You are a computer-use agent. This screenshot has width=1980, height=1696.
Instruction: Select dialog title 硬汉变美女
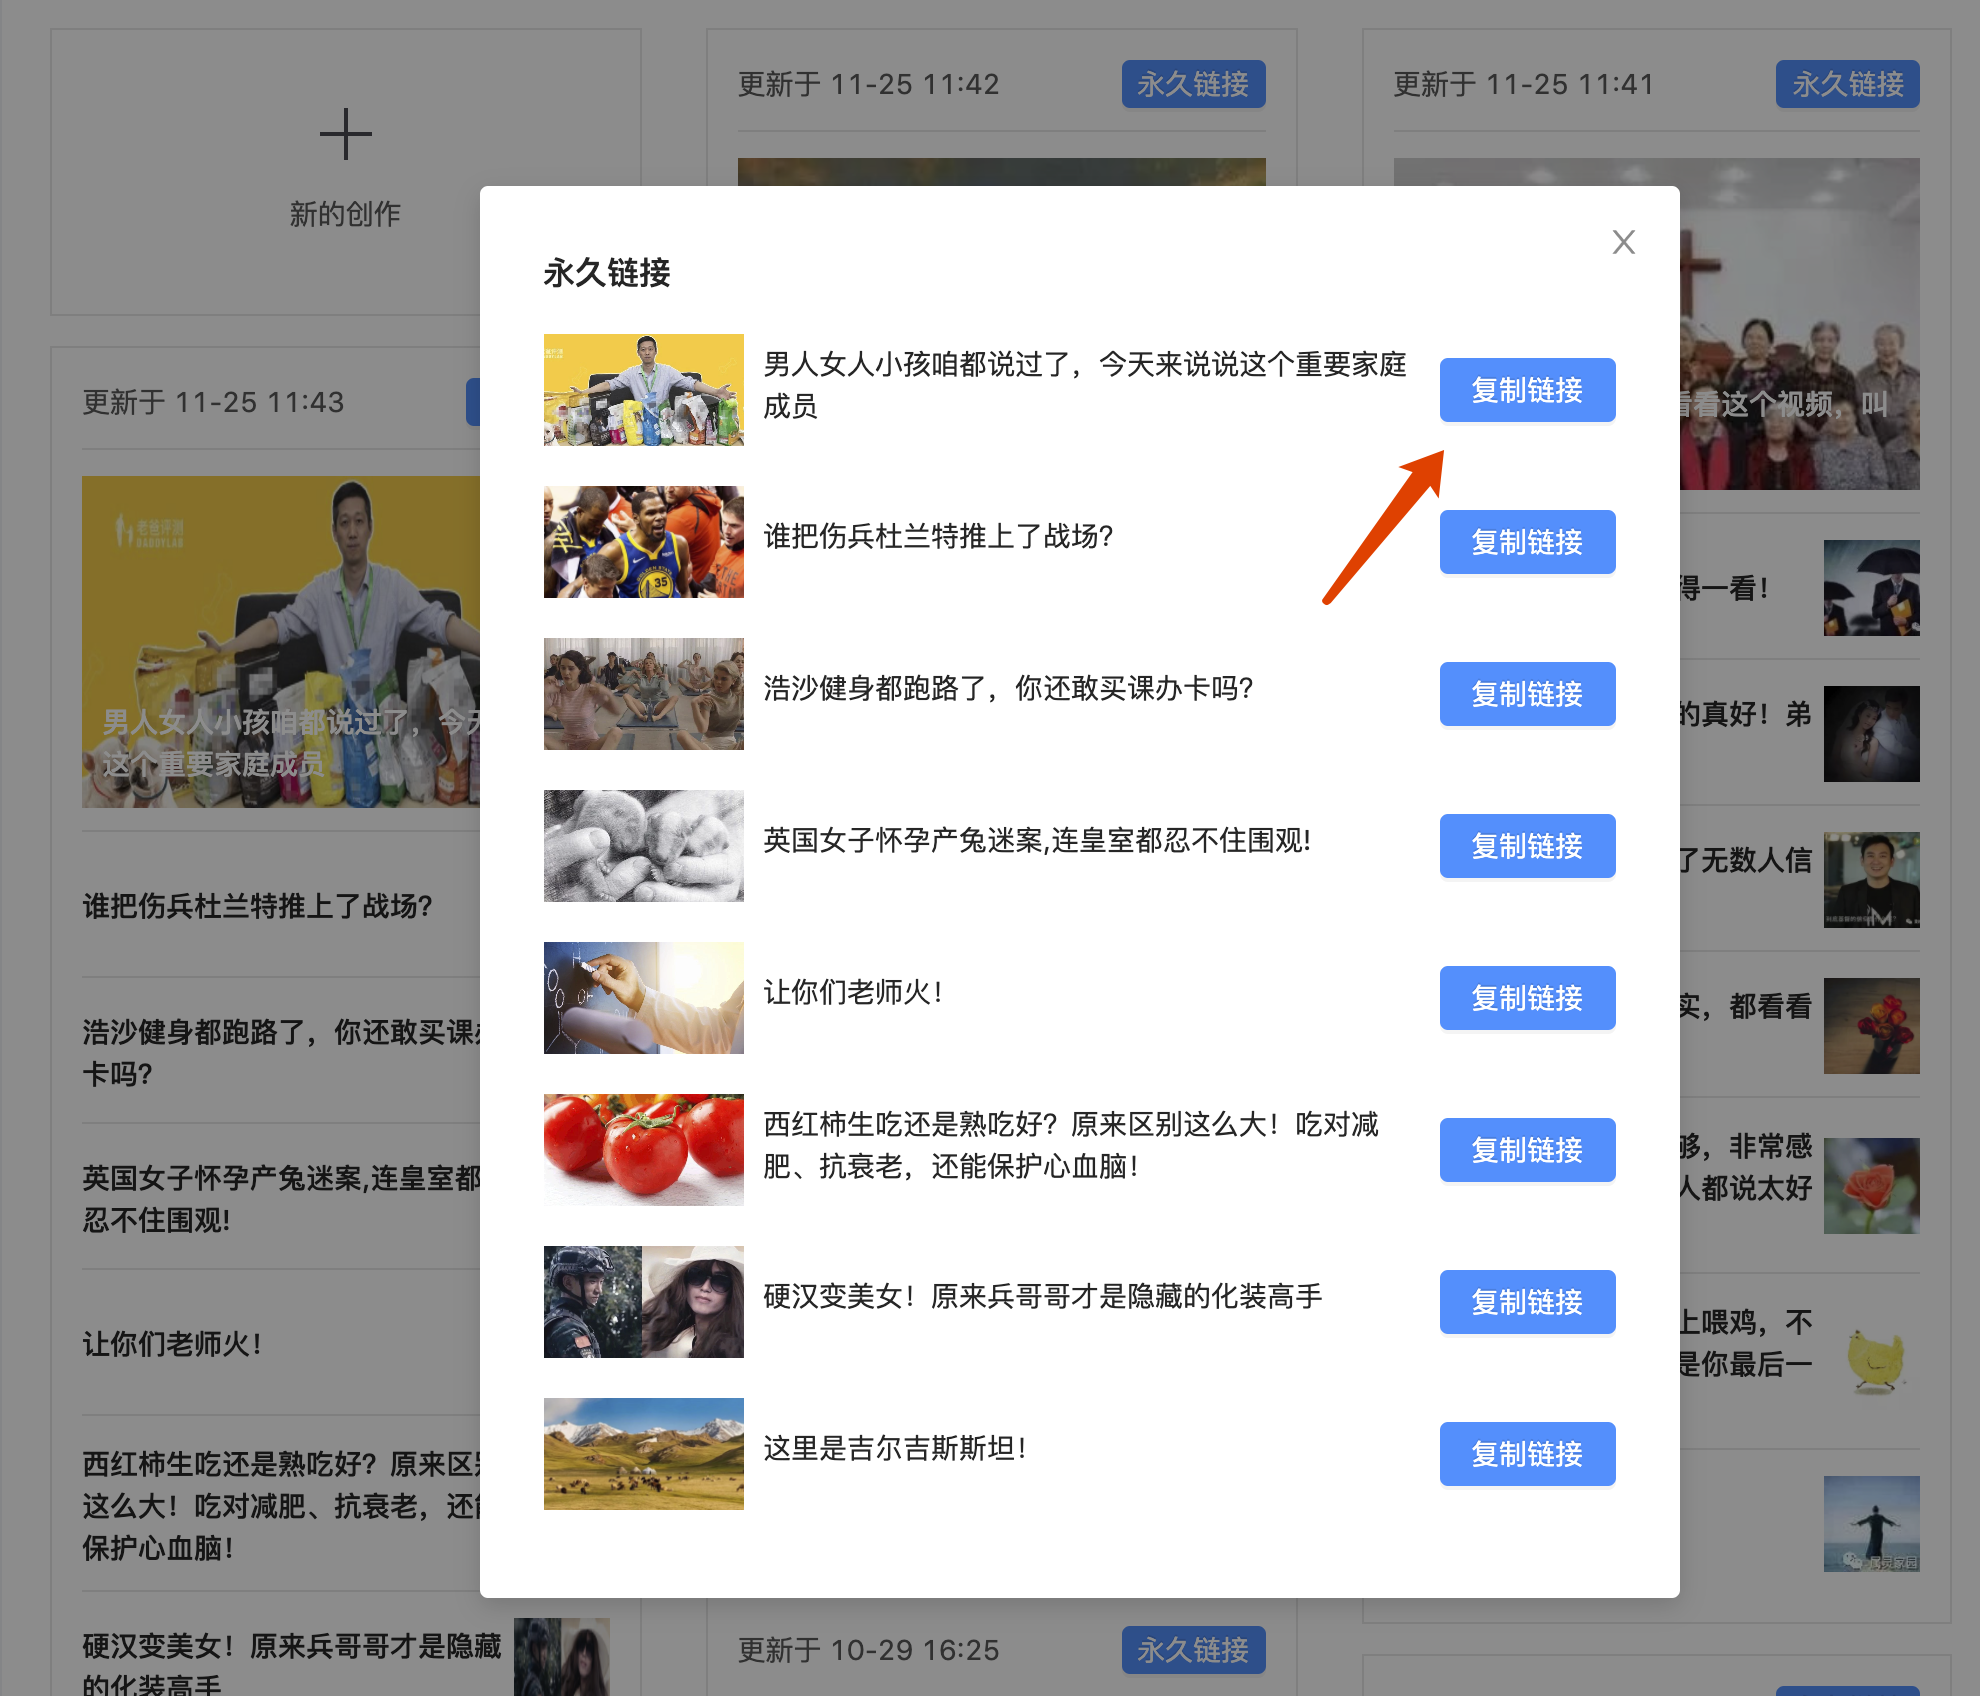point(1043,1297)
